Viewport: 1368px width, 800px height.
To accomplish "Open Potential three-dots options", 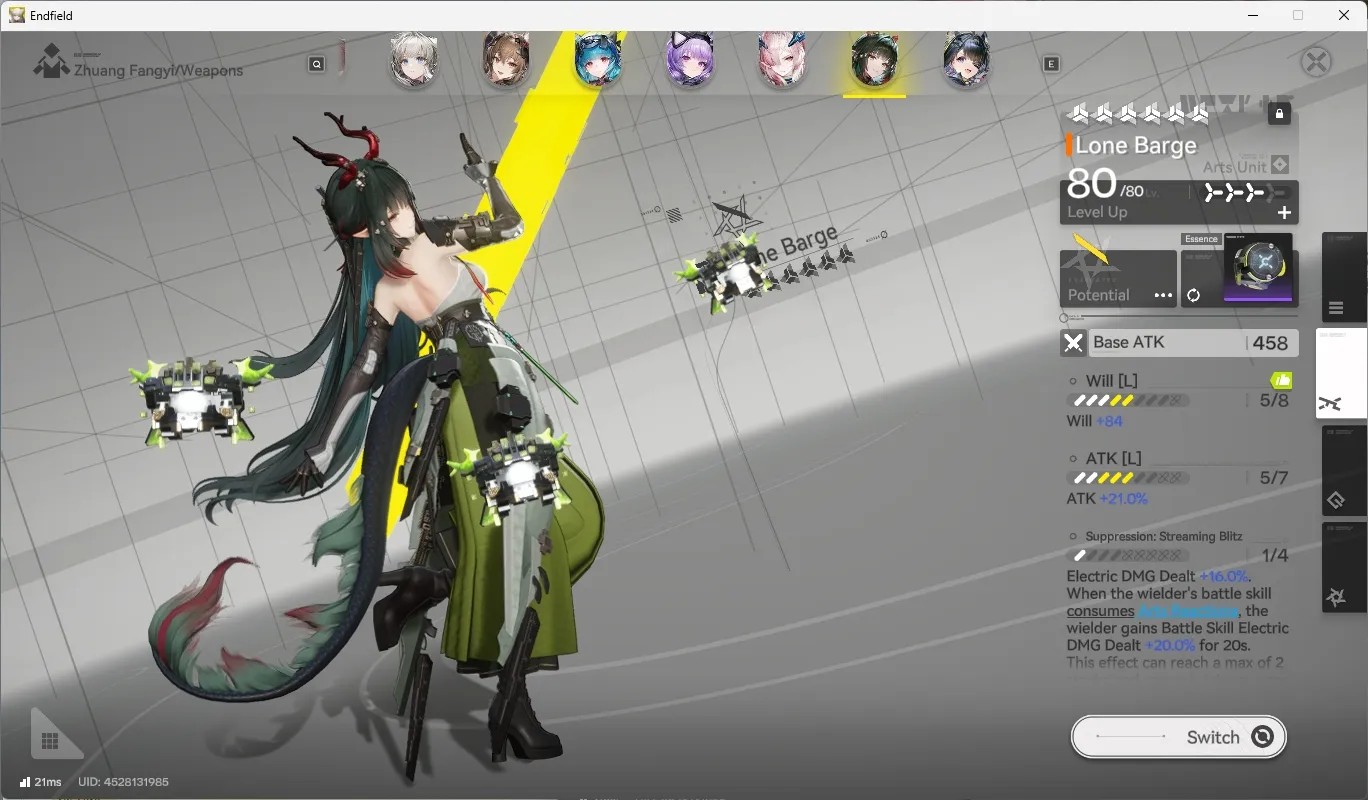I will pyautogui.click(x=1163, y=295).
